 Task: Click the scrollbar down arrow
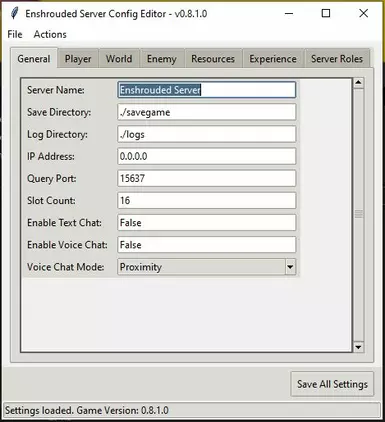[358, 347]
